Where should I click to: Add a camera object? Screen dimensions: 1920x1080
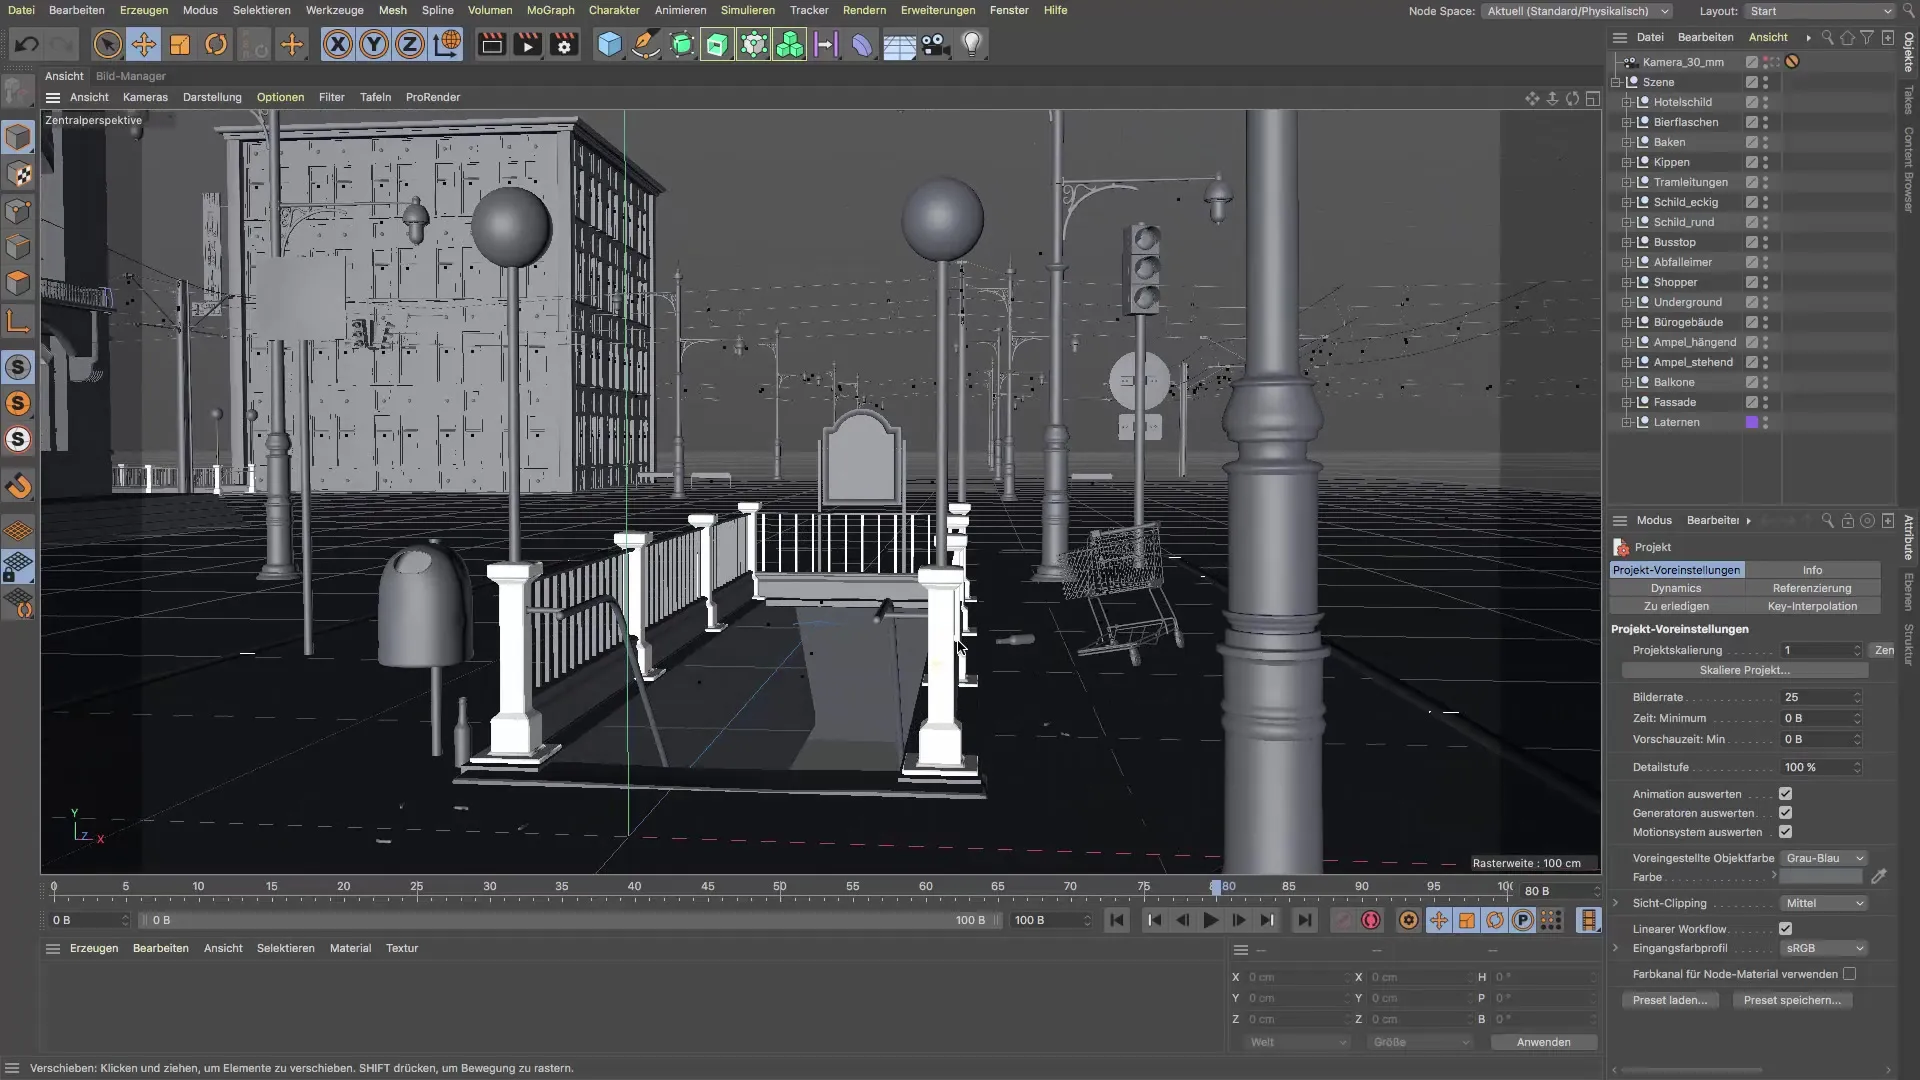tap(935, 44)
